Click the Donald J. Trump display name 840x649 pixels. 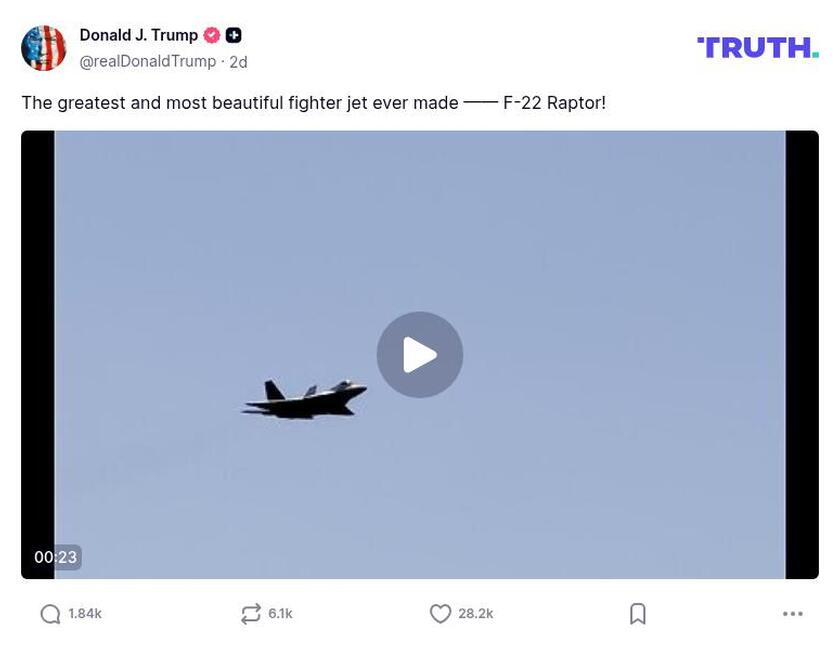pyautogui.click(x=140, y=34)
